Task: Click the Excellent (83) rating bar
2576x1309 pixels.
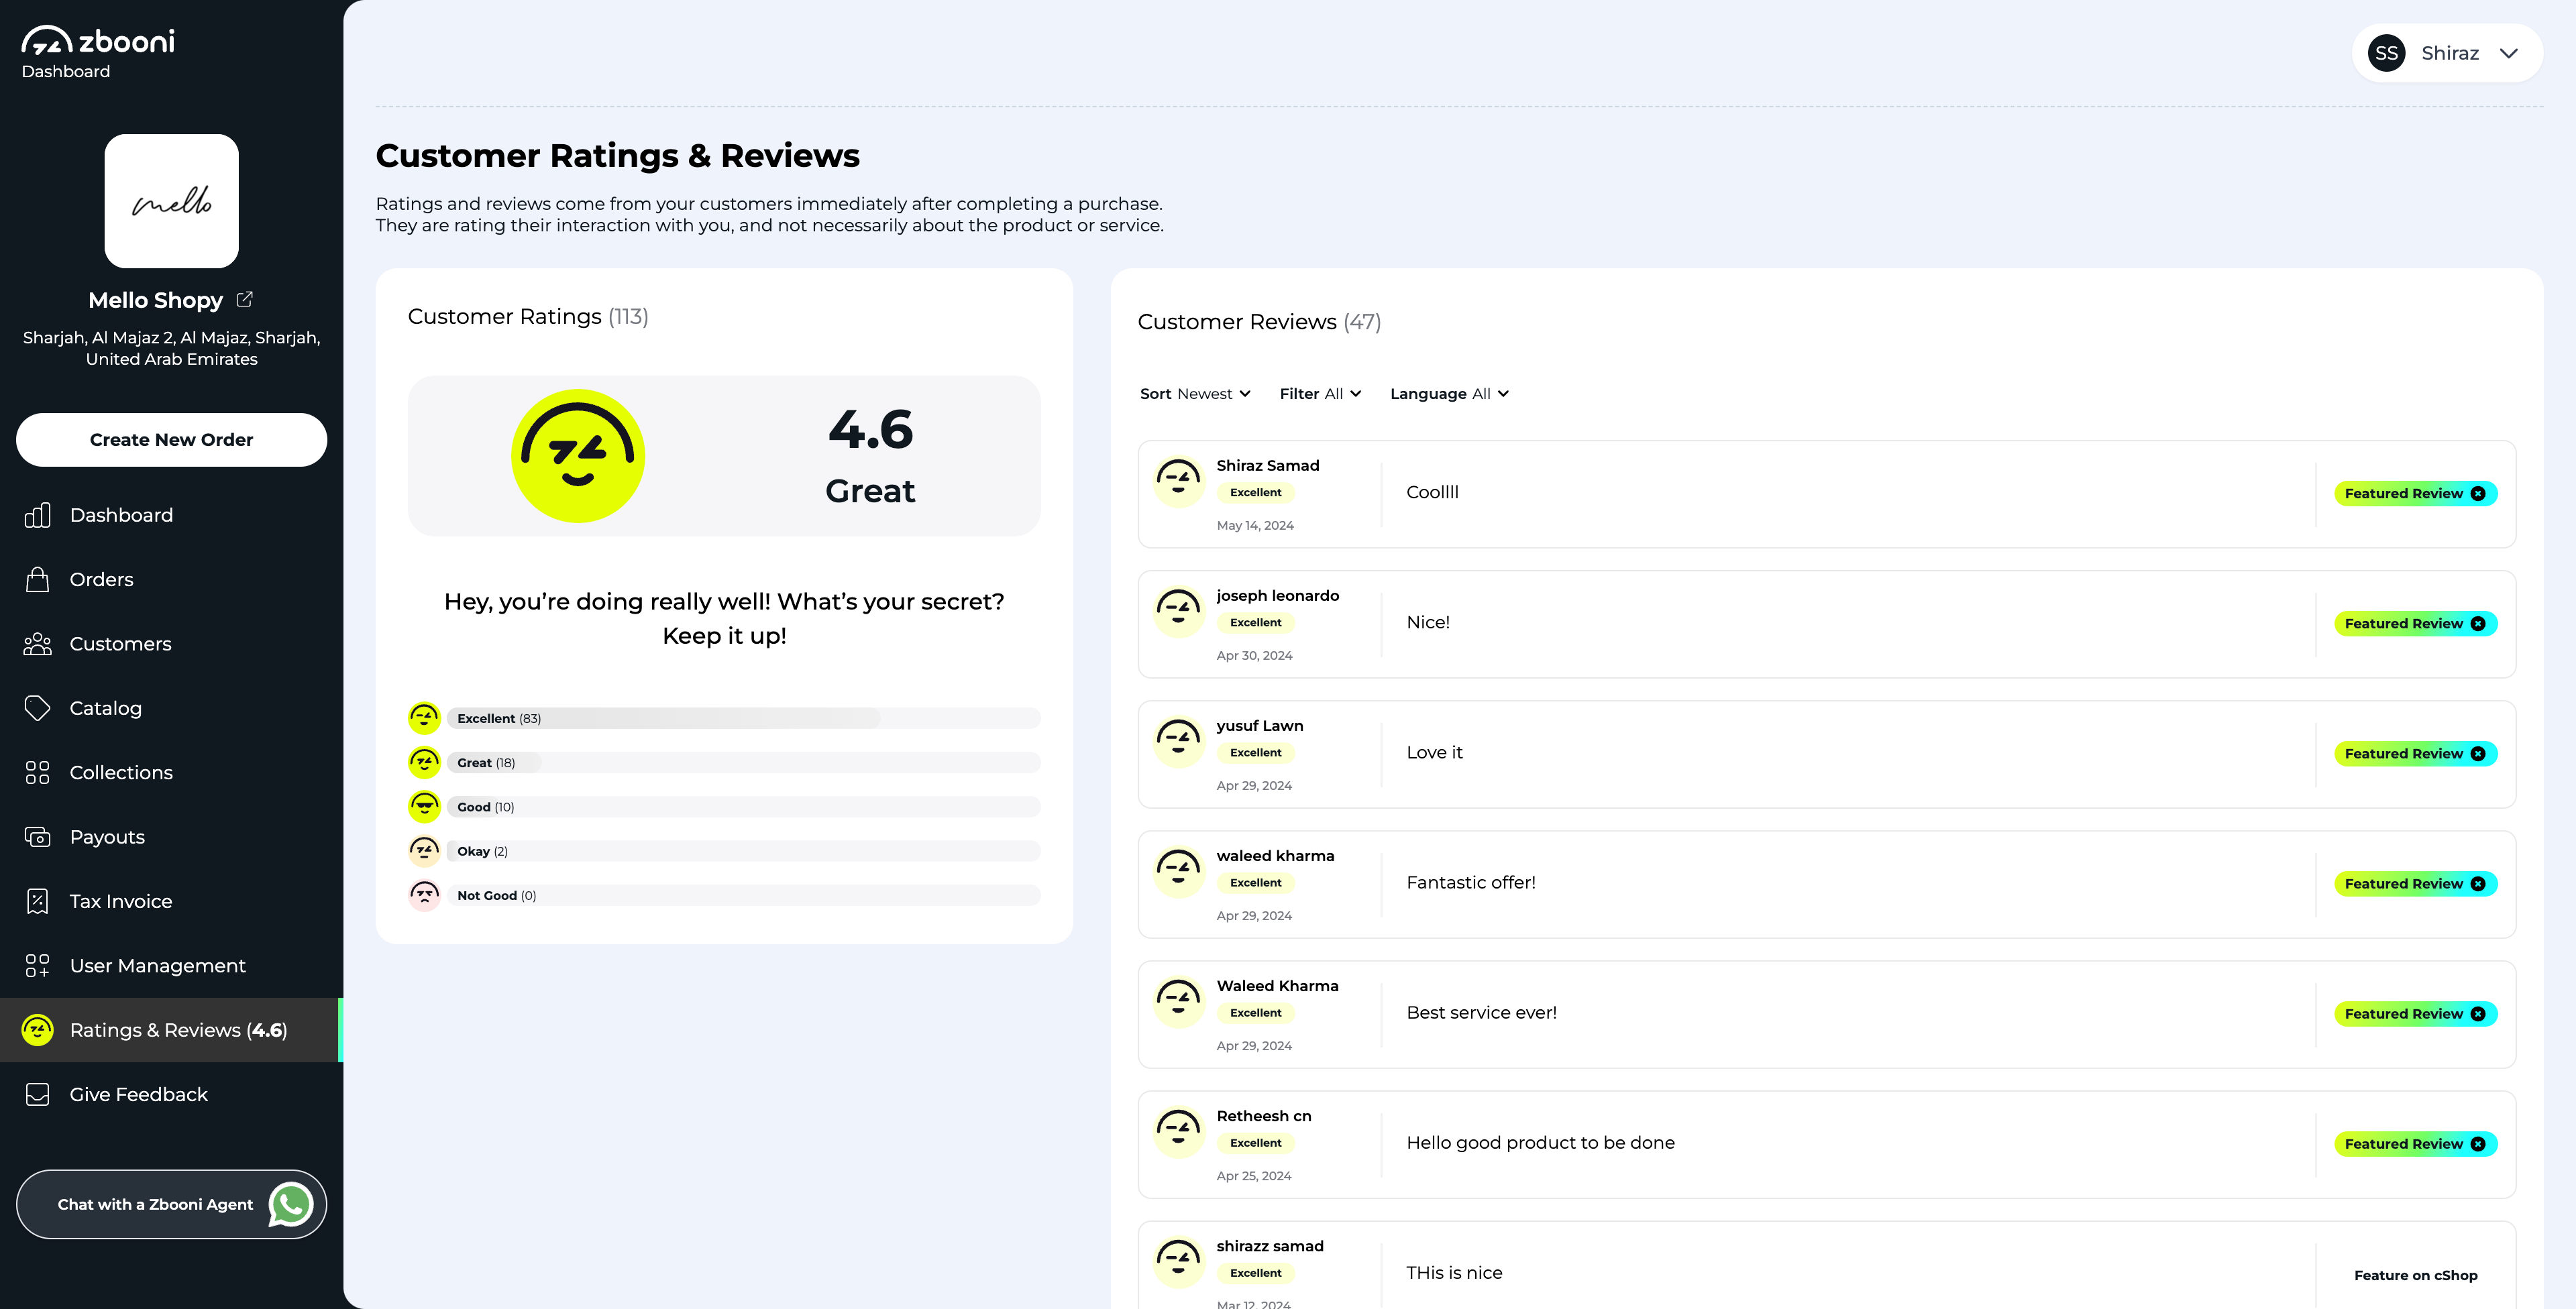Action: [x=743, y=718]
